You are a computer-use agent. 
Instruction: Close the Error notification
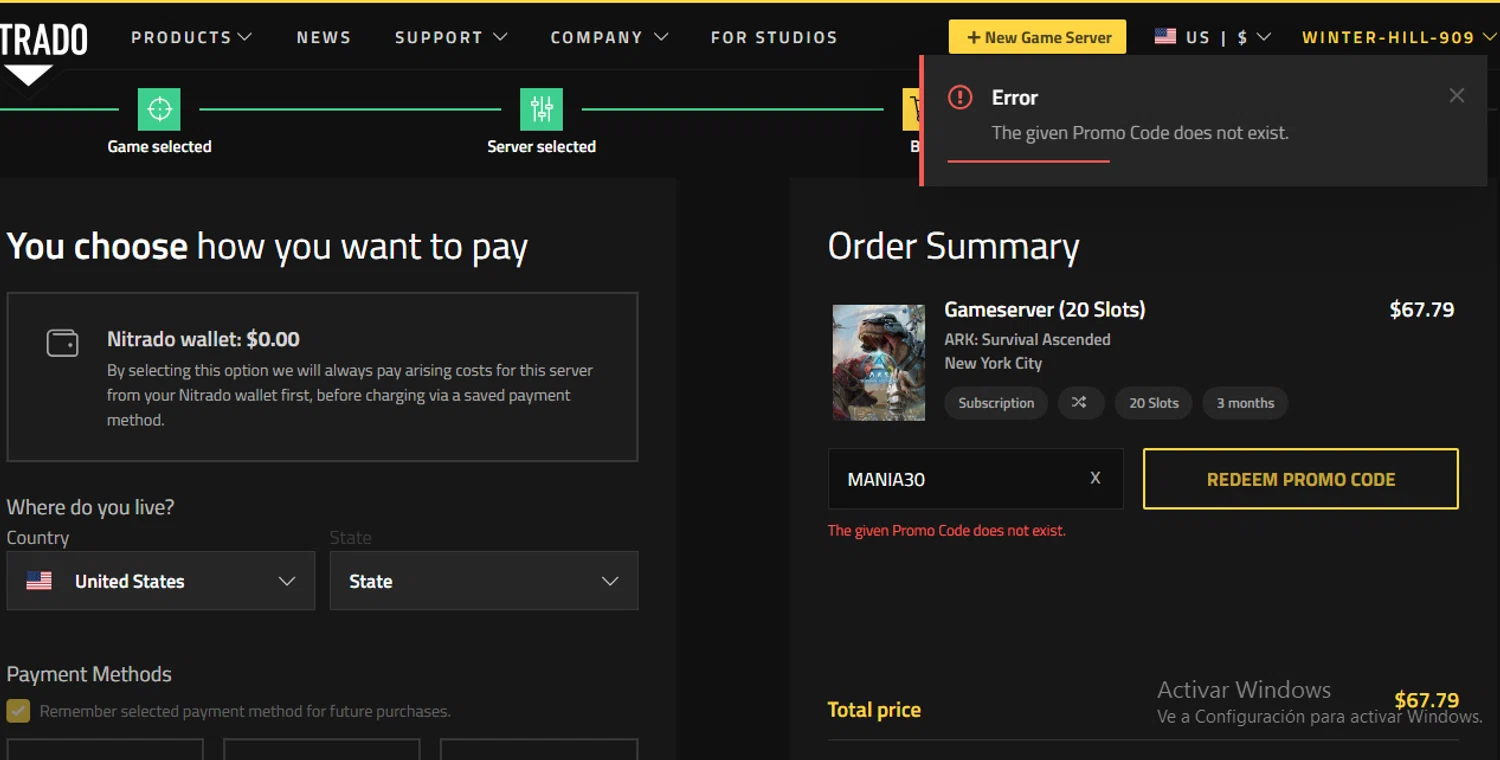(1457, 95)
